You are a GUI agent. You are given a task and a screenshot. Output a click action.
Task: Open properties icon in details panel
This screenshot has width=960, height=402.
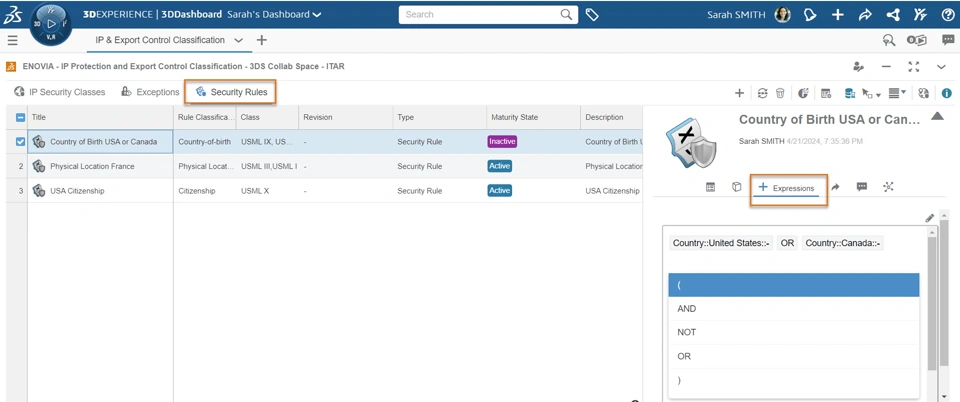710,187
